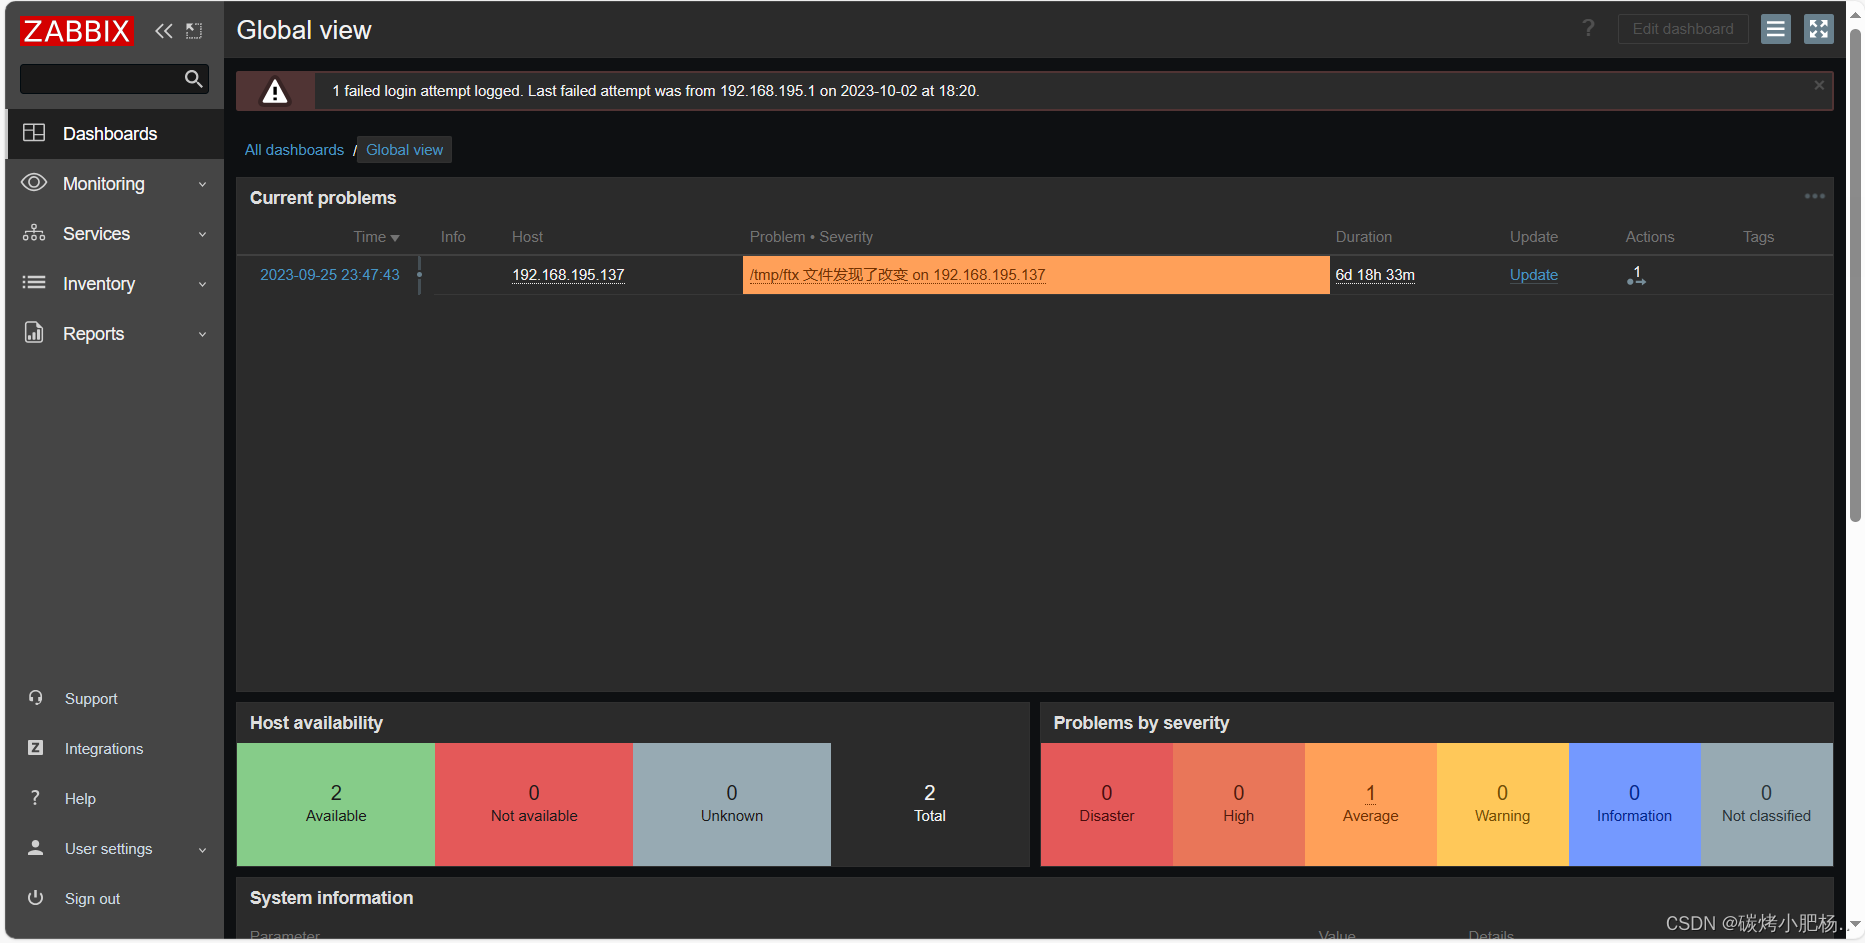Select Global view breadcrumb
Screen dimensions: 1865x943
[x=404, y=150]
